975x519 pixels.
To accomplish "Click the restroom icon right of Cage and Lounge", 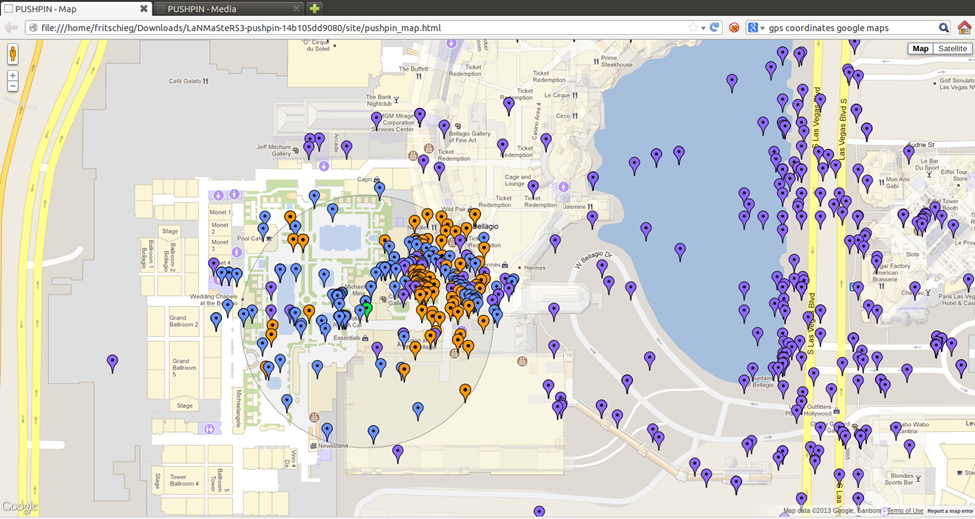I will point(563,186).
